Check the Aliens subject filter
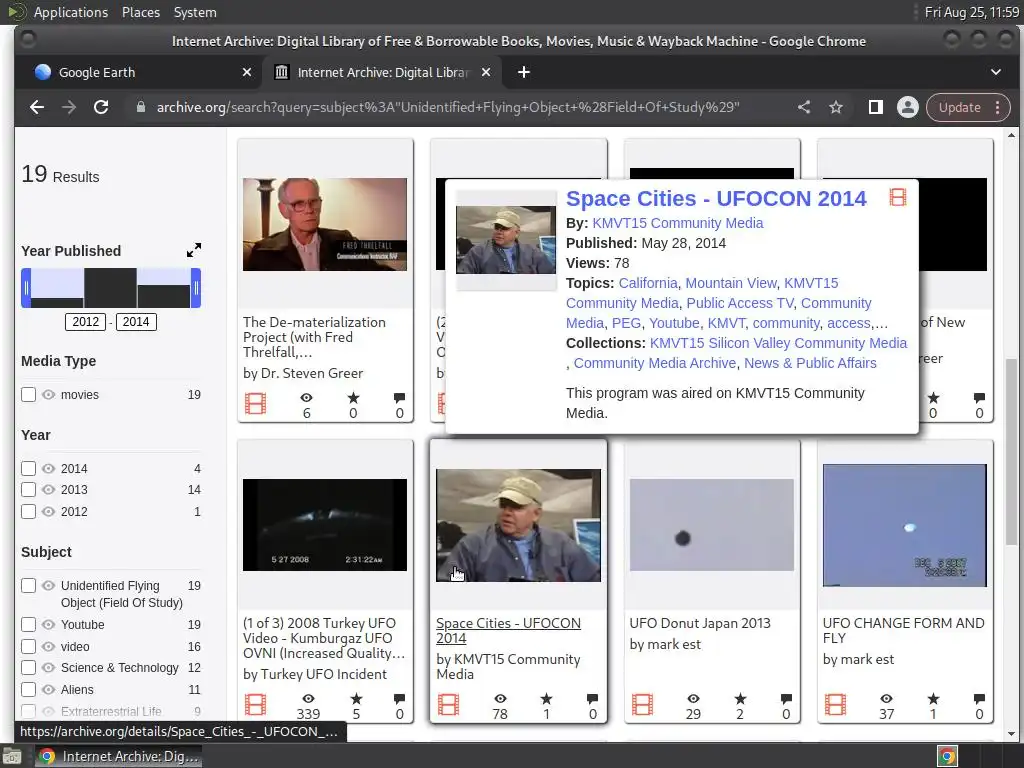 [28, 690]
